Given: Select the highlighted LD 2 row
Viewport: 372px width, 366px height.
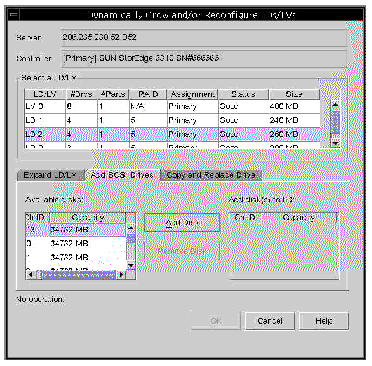Looking at the screenshot, I should (x=172, y=134).
